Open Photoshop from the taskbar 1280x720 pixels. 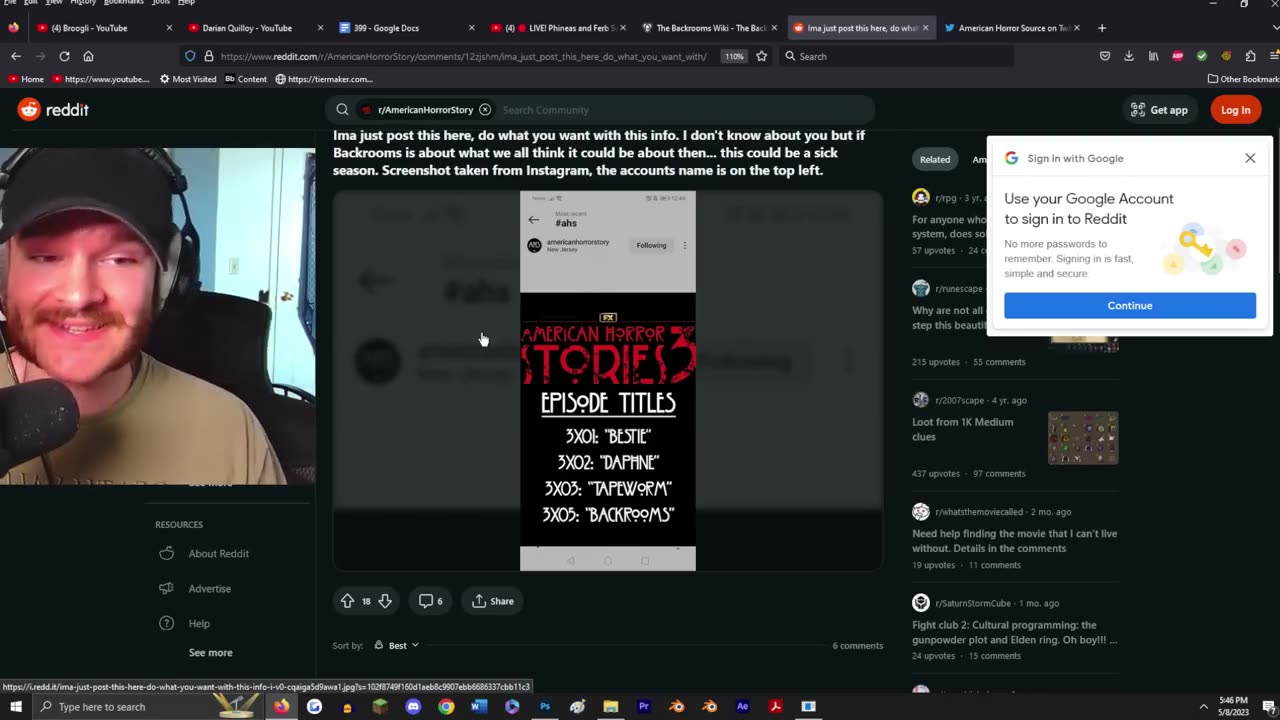[545, 707]
